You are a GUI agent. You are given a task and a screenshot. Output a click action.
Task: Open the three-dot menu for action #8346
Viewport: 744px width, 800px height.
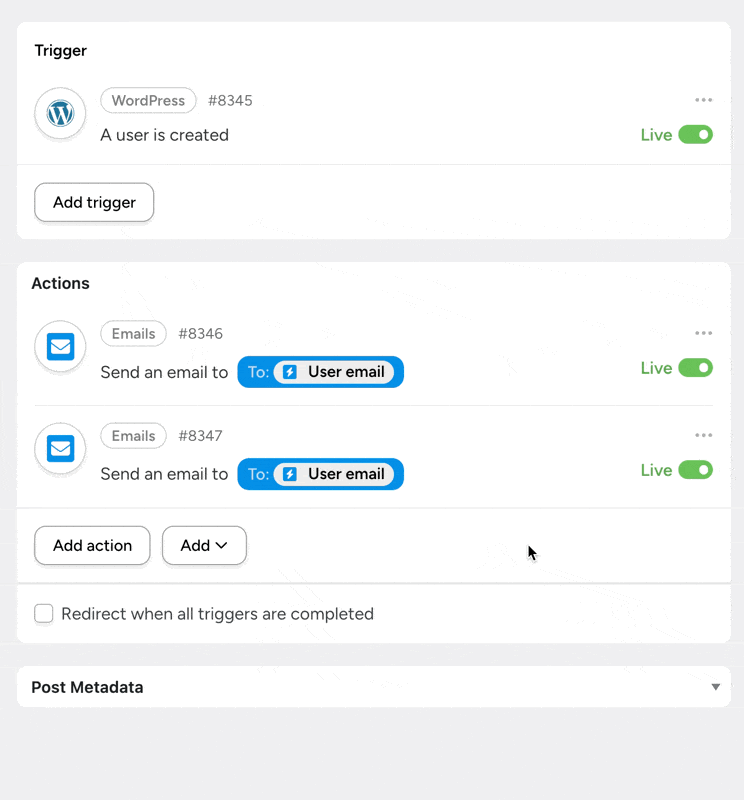point(704,333)
